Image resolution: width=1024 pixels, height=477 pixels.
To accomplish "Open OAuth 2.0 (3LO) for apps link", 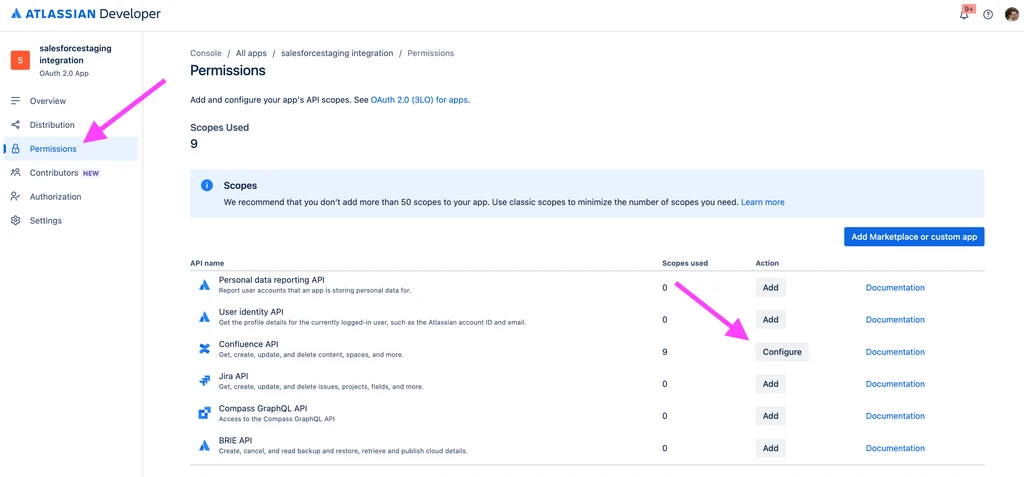I will point(420,100).
